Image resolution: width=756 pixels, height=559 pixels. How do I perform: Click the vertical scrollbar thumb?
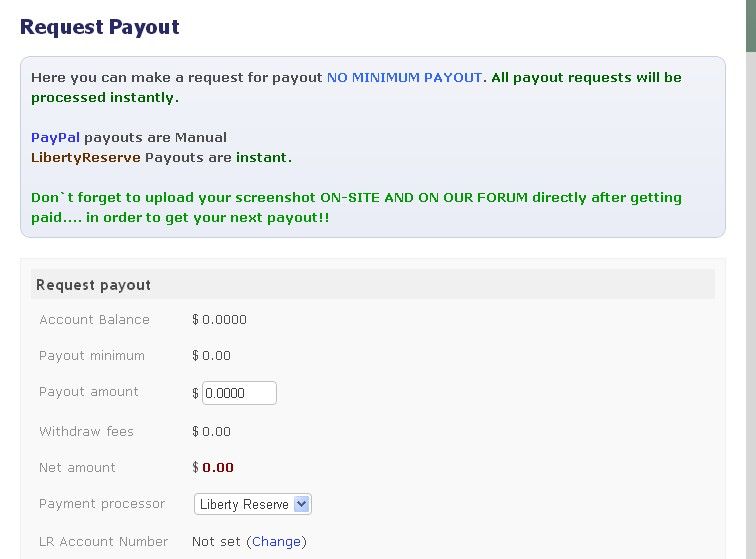click(751, 26)
